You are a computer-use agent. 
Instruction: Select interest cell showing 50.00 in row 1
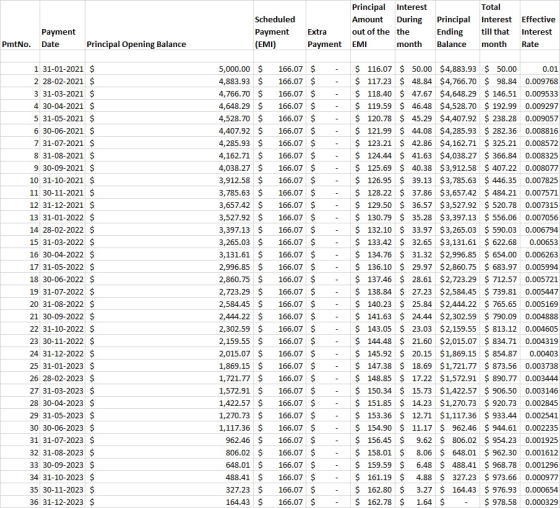pos(415,69)
